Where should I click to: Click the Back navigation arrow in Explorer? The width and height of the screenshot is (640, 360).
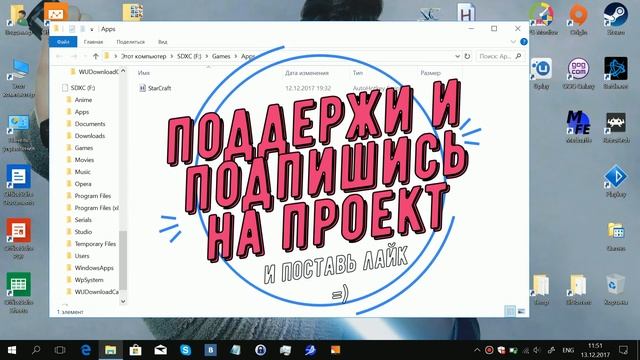point(60,56)
